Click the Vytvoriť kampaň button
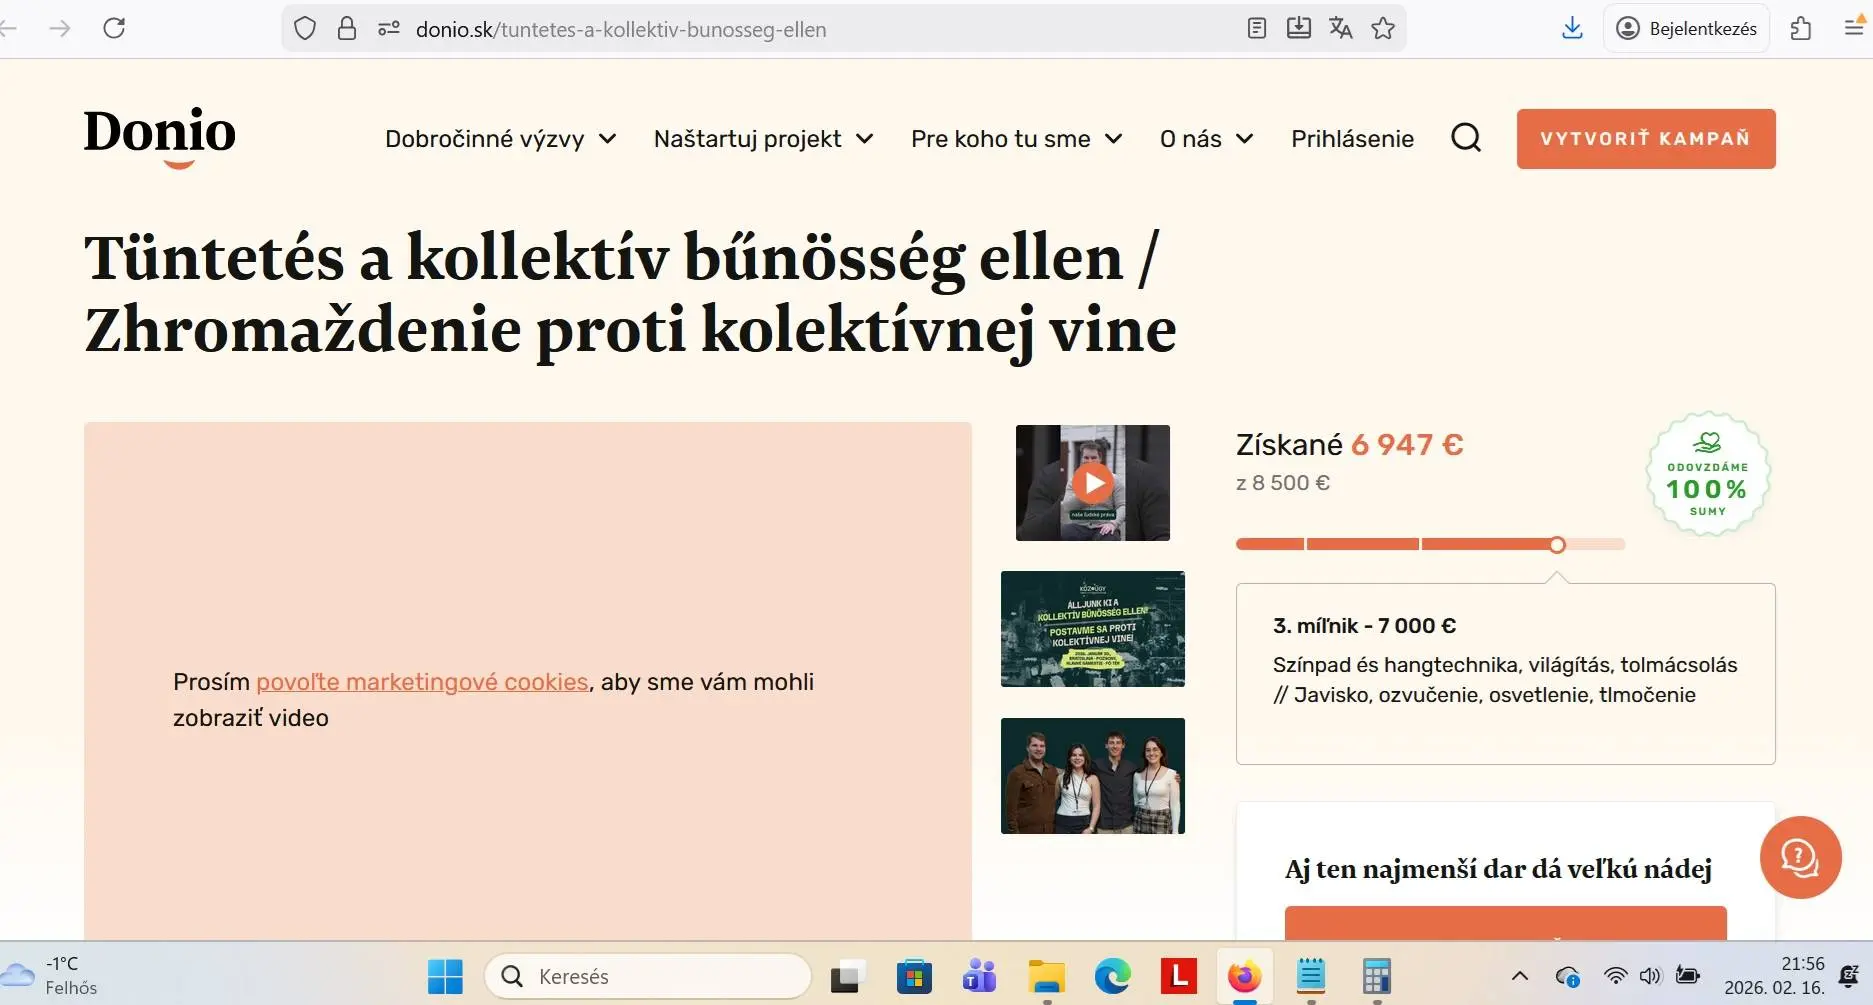 pos(1645,139)
